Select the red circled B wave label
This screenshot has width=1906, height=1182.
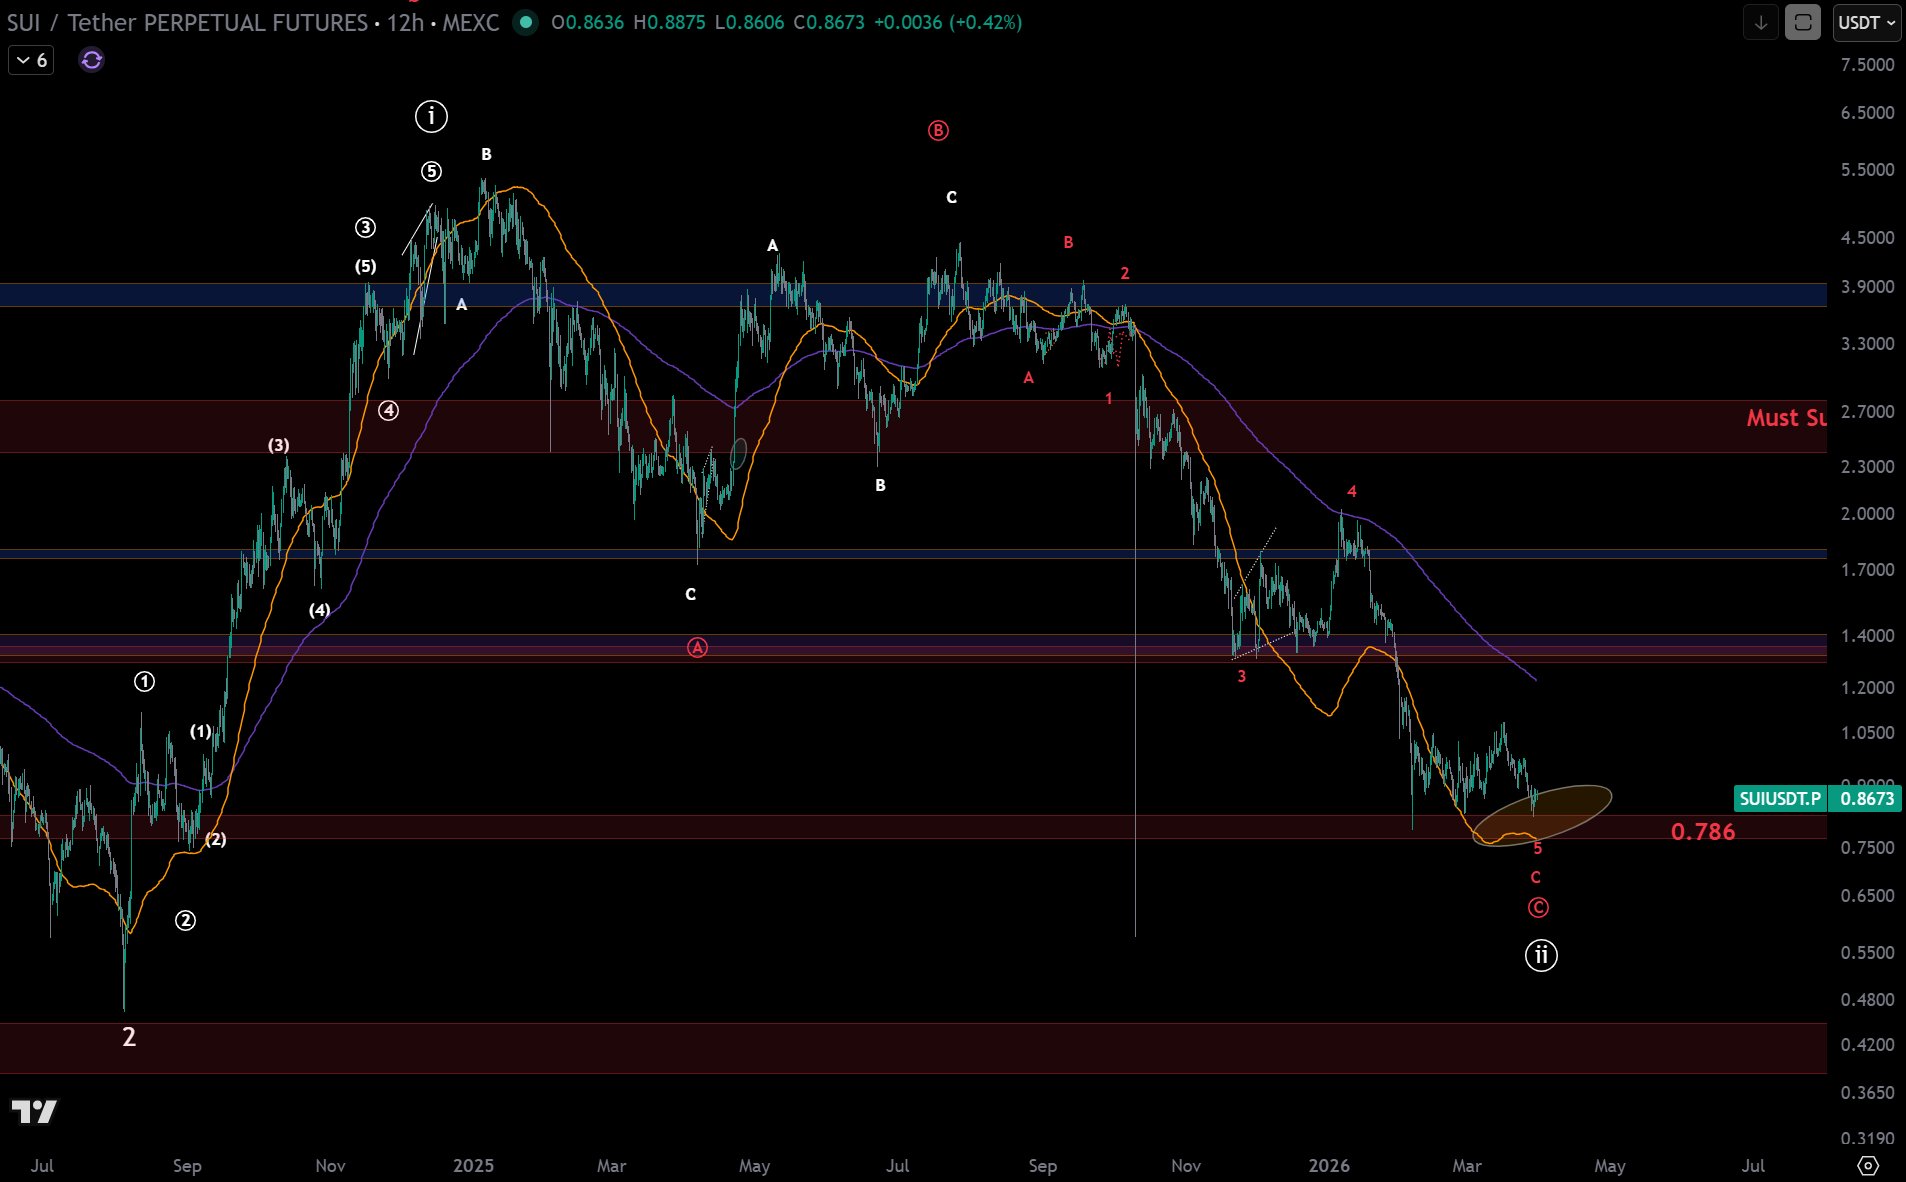(x=937, y=131)
